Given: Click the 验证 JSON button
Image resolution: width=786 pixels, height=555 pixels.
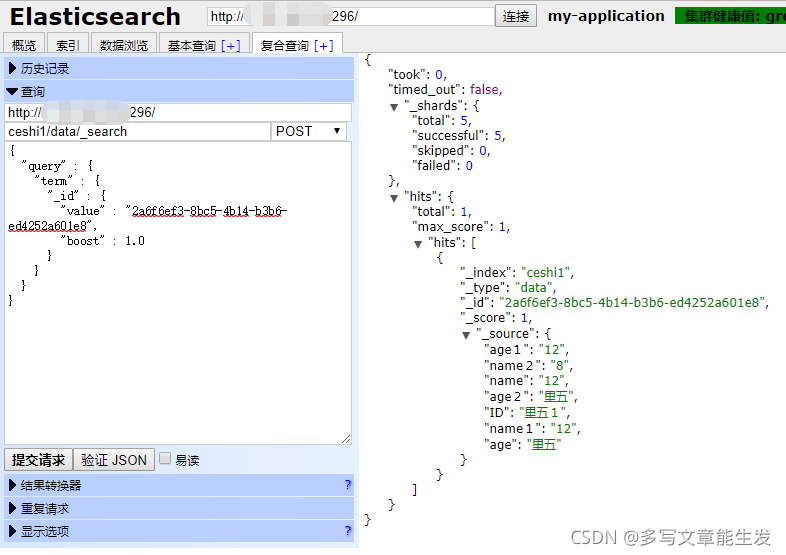Looking at the screenshot, I should 114,460.
